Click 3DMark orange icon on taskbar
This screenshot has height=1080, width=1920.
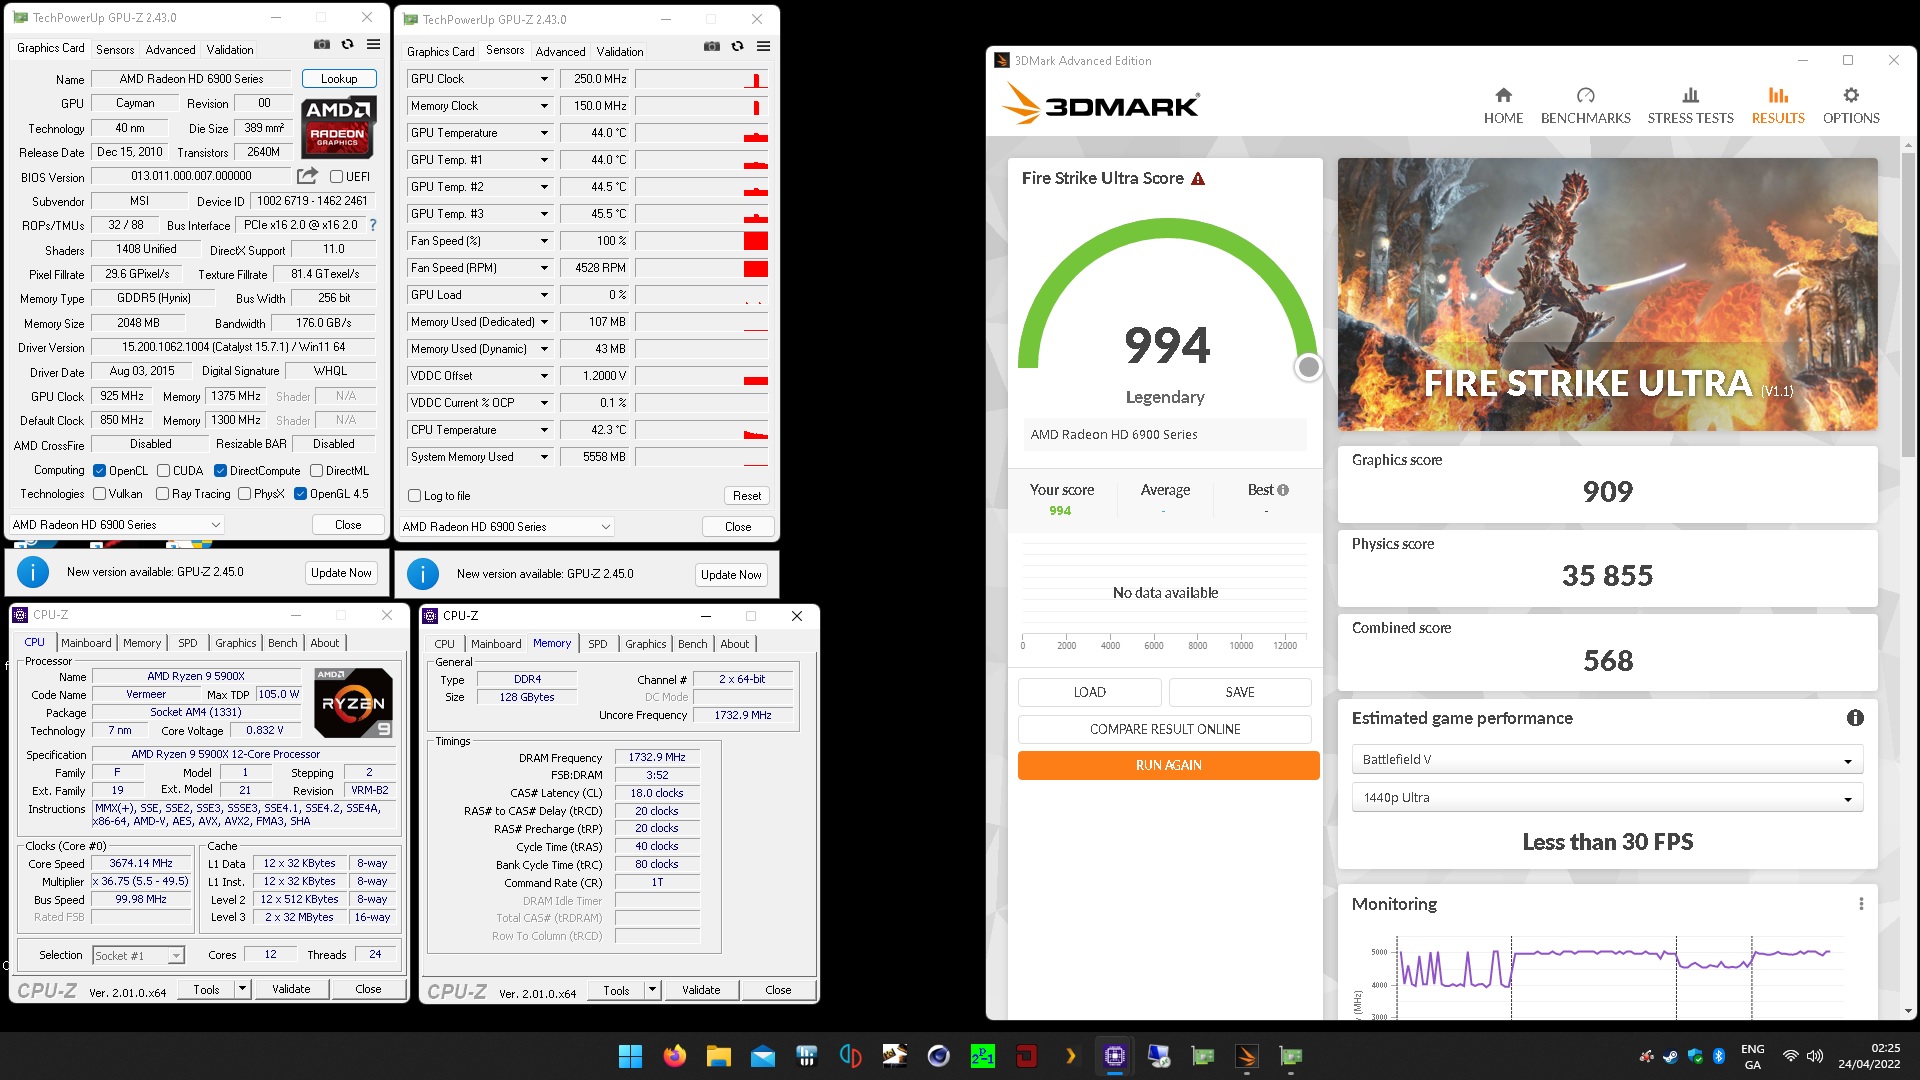[x=1246, y=1056]
